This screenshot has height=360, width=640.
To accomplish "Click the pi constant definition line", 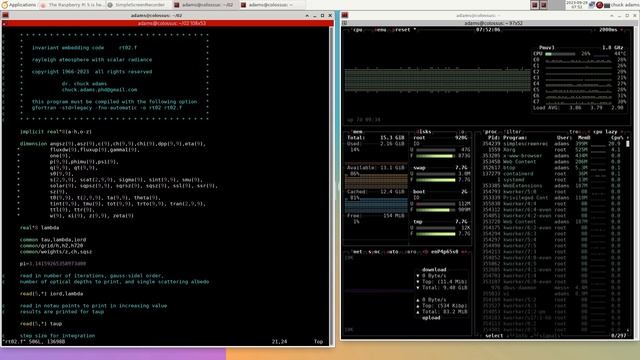I will click(53, 264).
